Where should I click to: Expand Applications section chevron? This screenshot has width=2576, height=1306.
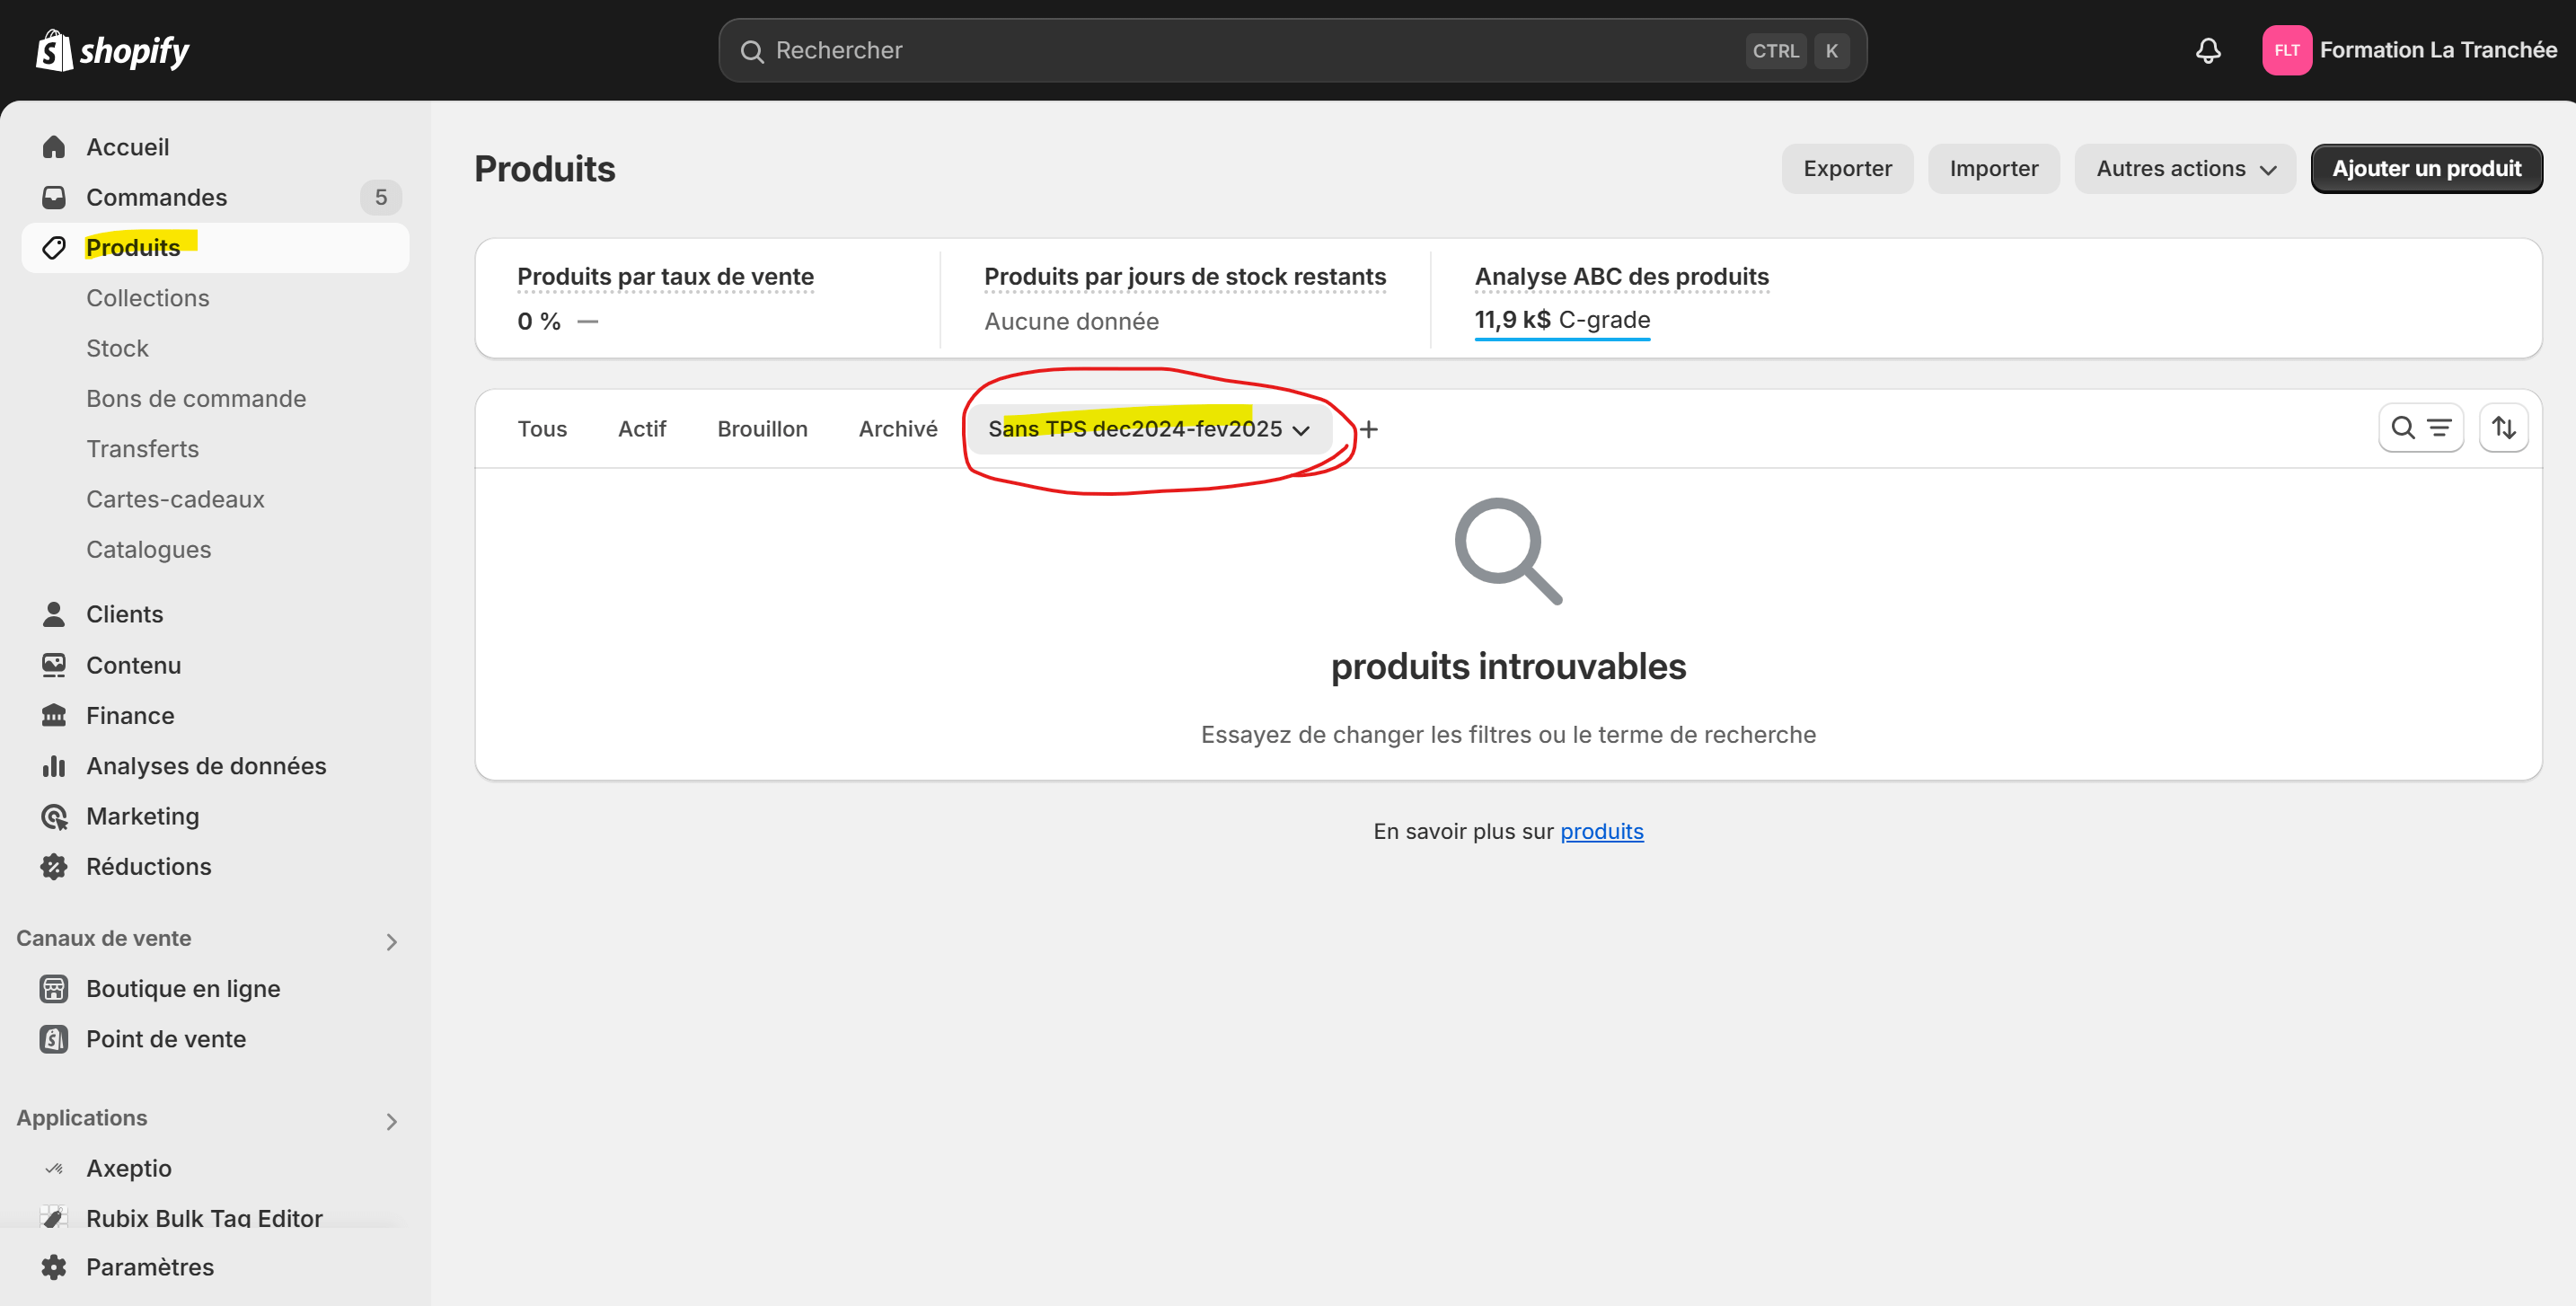391,1121
